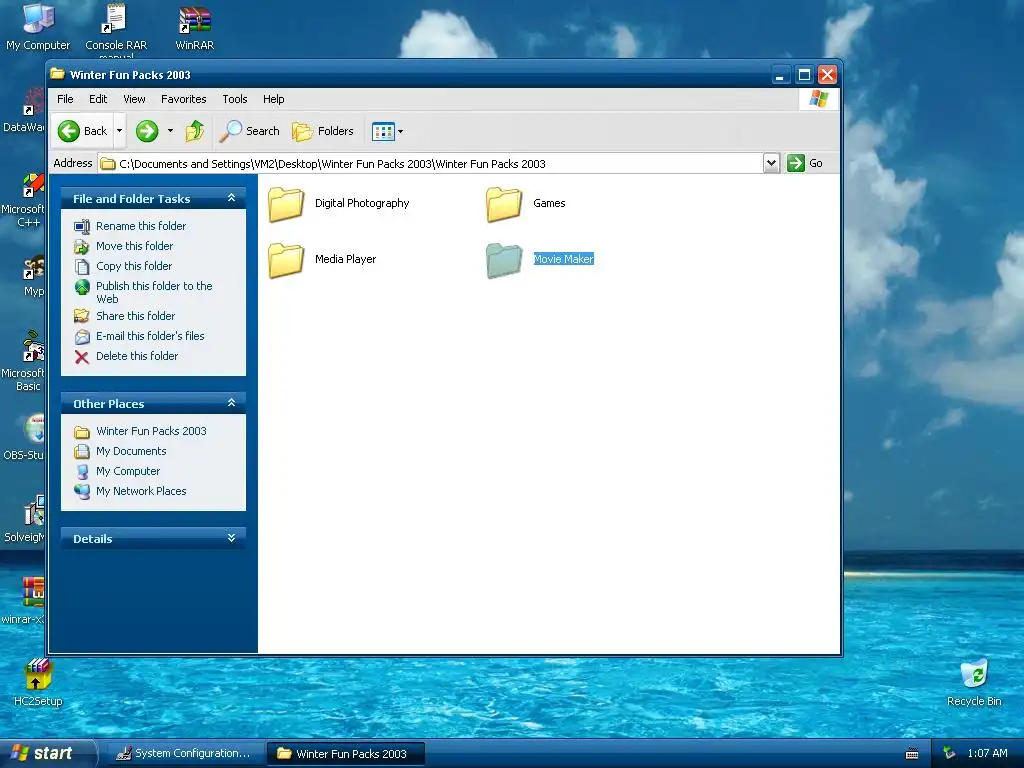Select the Digital Photography folder icon

286,204
